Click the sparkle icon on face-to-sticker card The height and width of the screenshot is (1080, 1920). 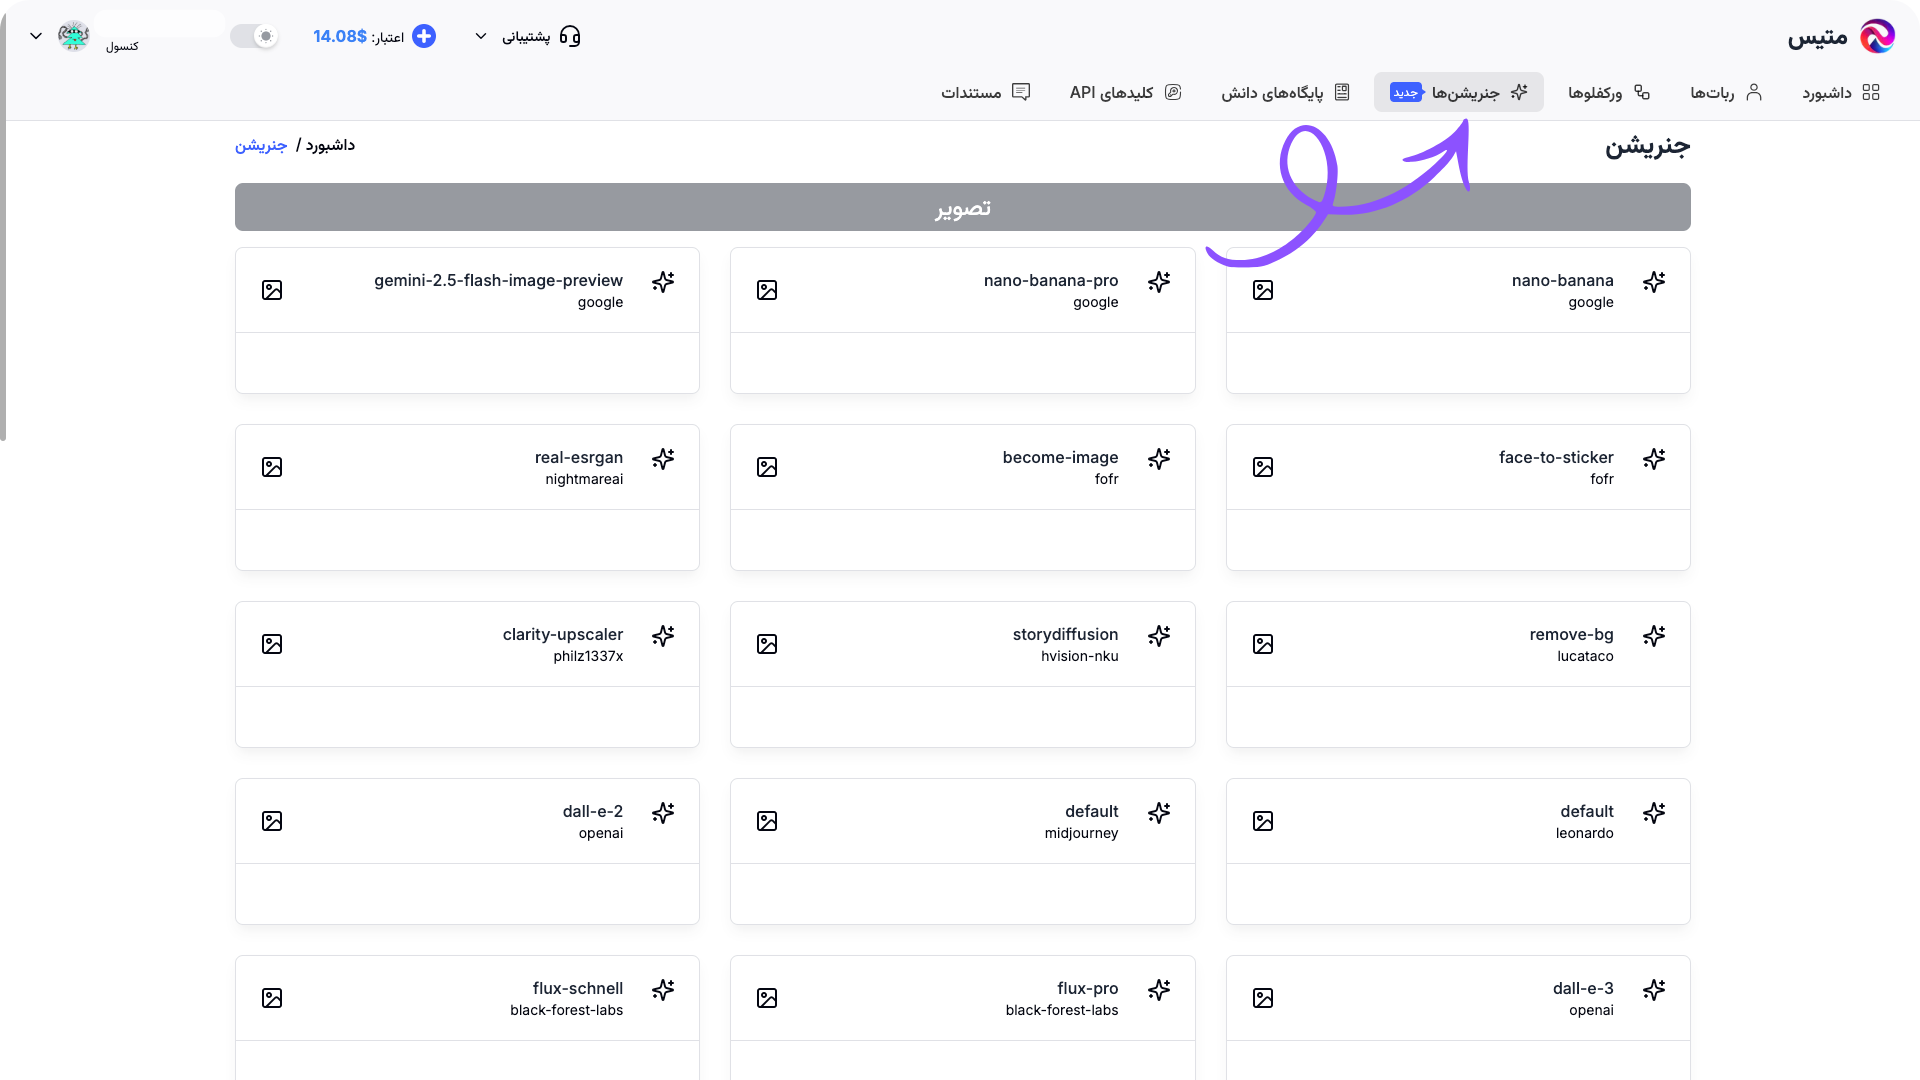coord(1654,459)
